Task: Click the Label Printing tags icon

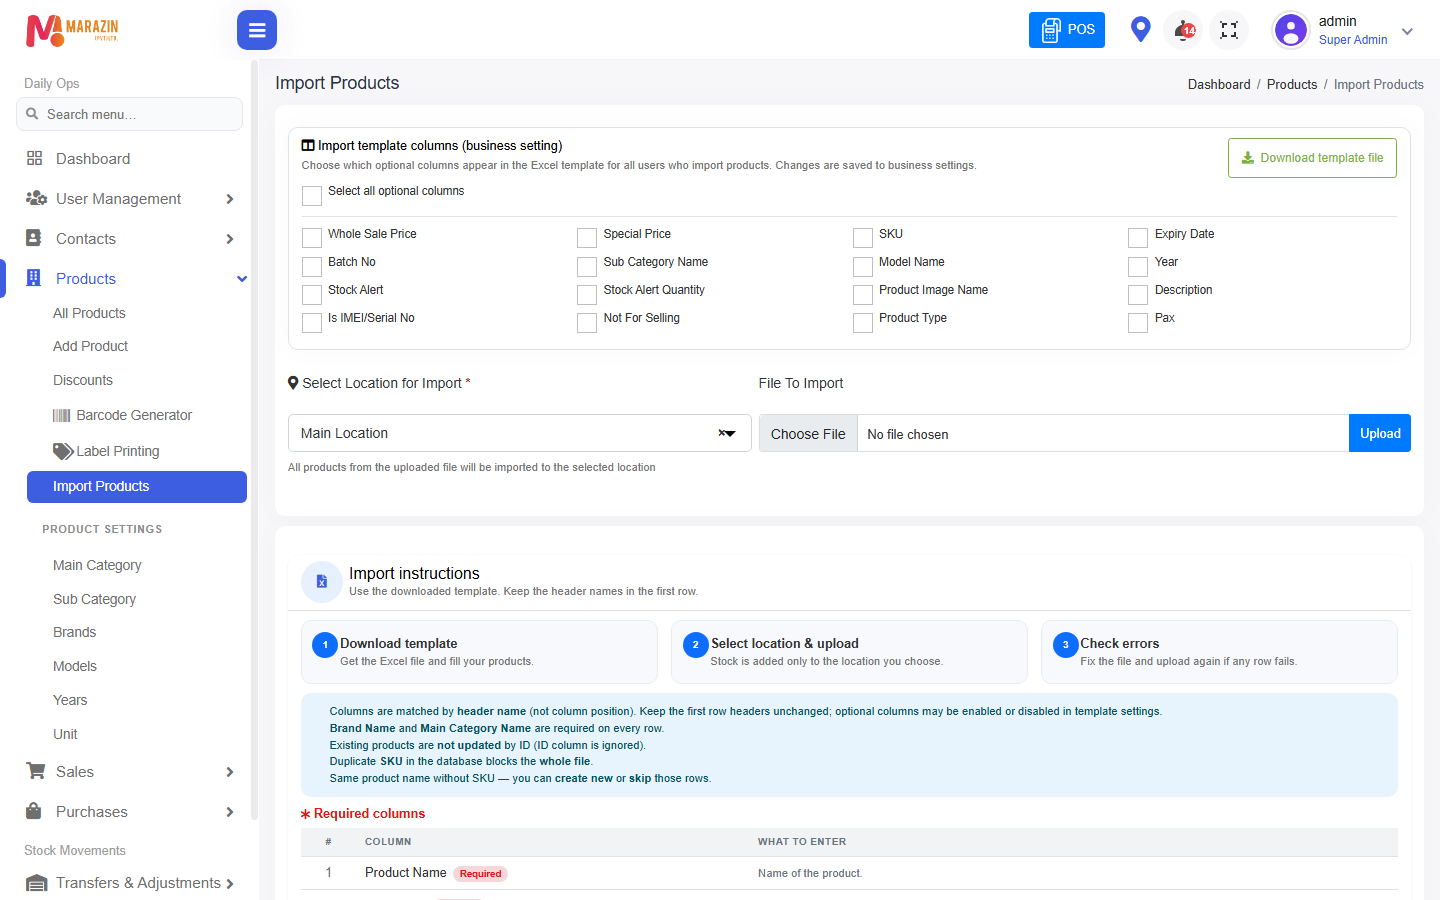Action: tap(63, 451)
